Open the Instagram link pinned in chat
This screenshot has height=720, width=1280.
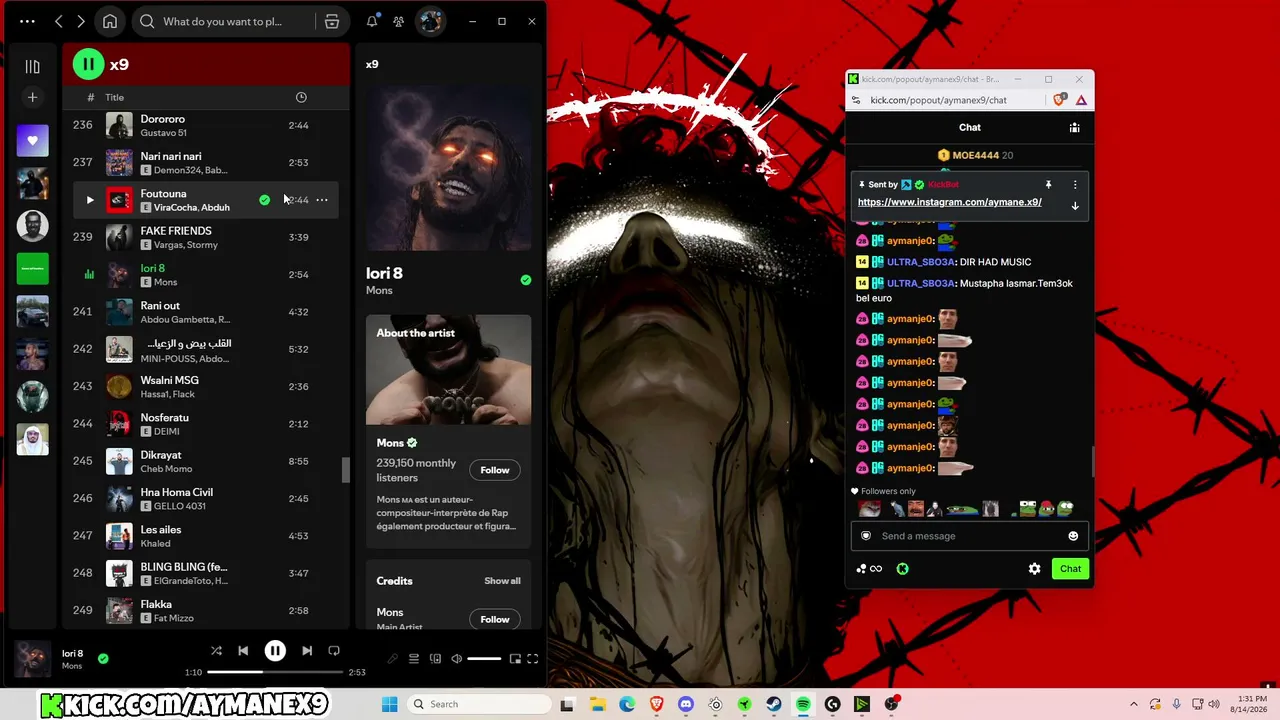(950, 202)
